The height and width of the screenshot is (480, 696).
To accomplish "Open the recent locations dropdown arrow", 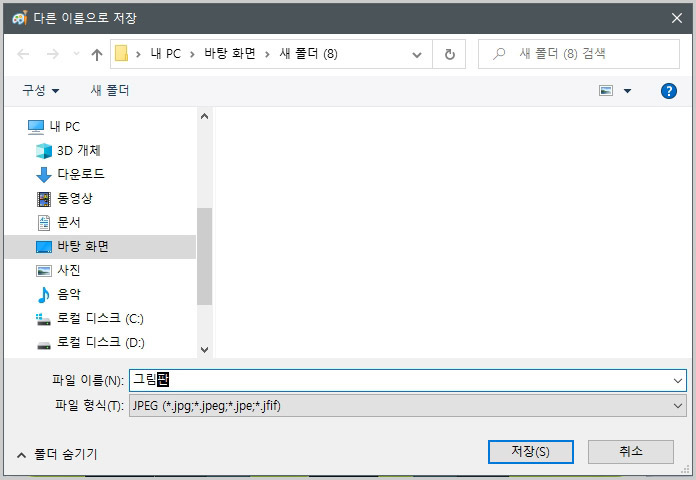I will coord(76,54).
